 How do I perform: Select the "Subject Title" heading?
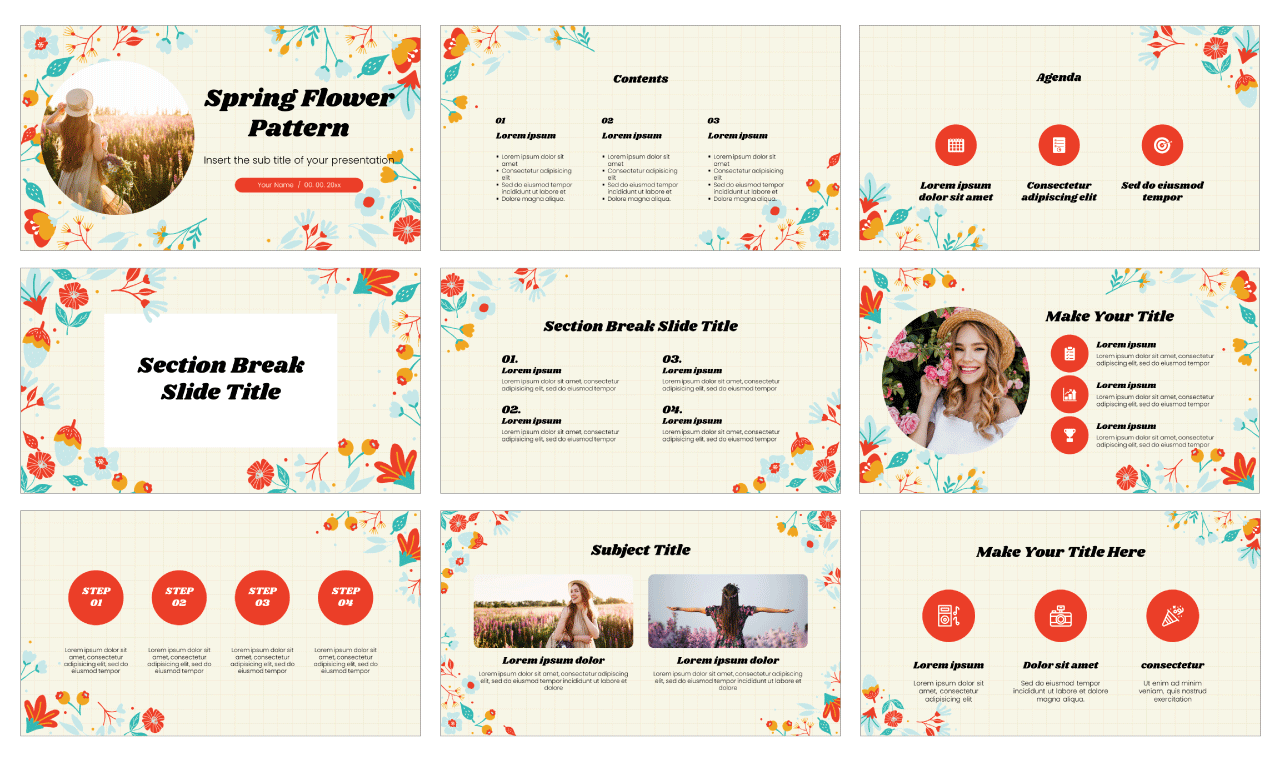pos(640,550)
